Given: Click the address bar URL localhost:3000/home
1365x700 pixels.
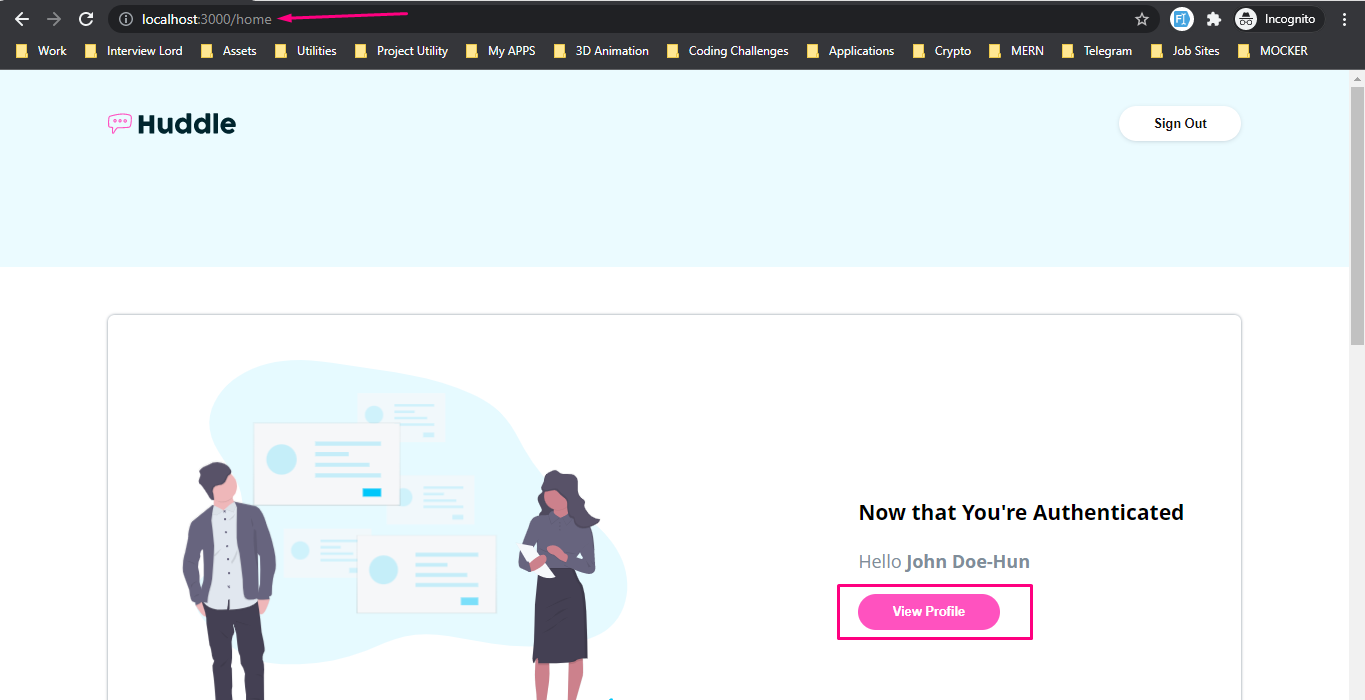Looking at the screenshot, I should (x=207, y=19).
